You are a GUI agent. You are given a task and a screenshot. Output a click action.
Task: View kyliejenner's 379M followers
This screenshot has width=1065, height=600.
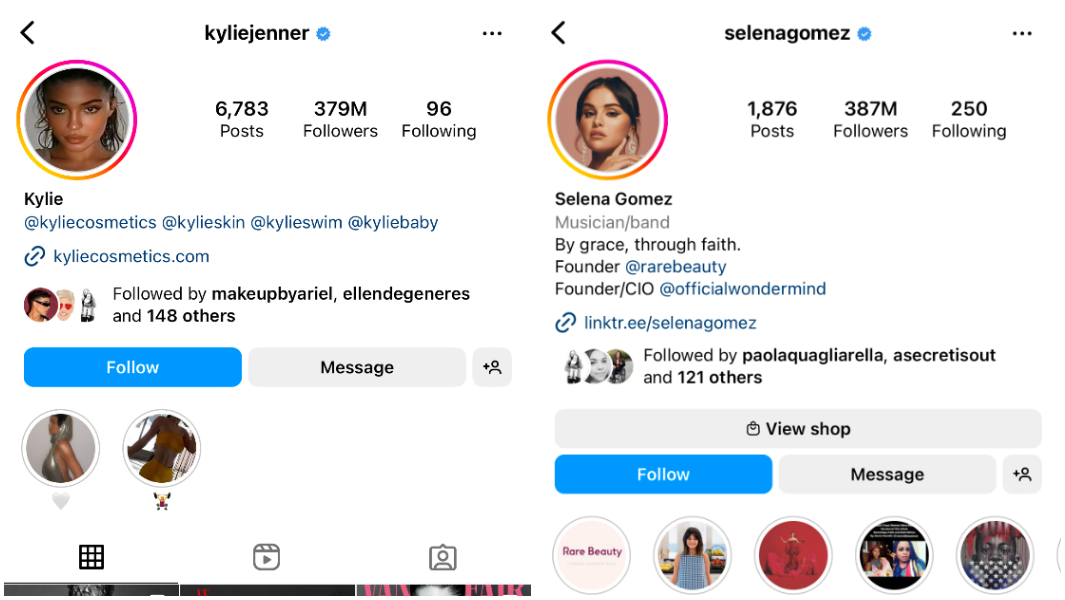pos(340,119)
